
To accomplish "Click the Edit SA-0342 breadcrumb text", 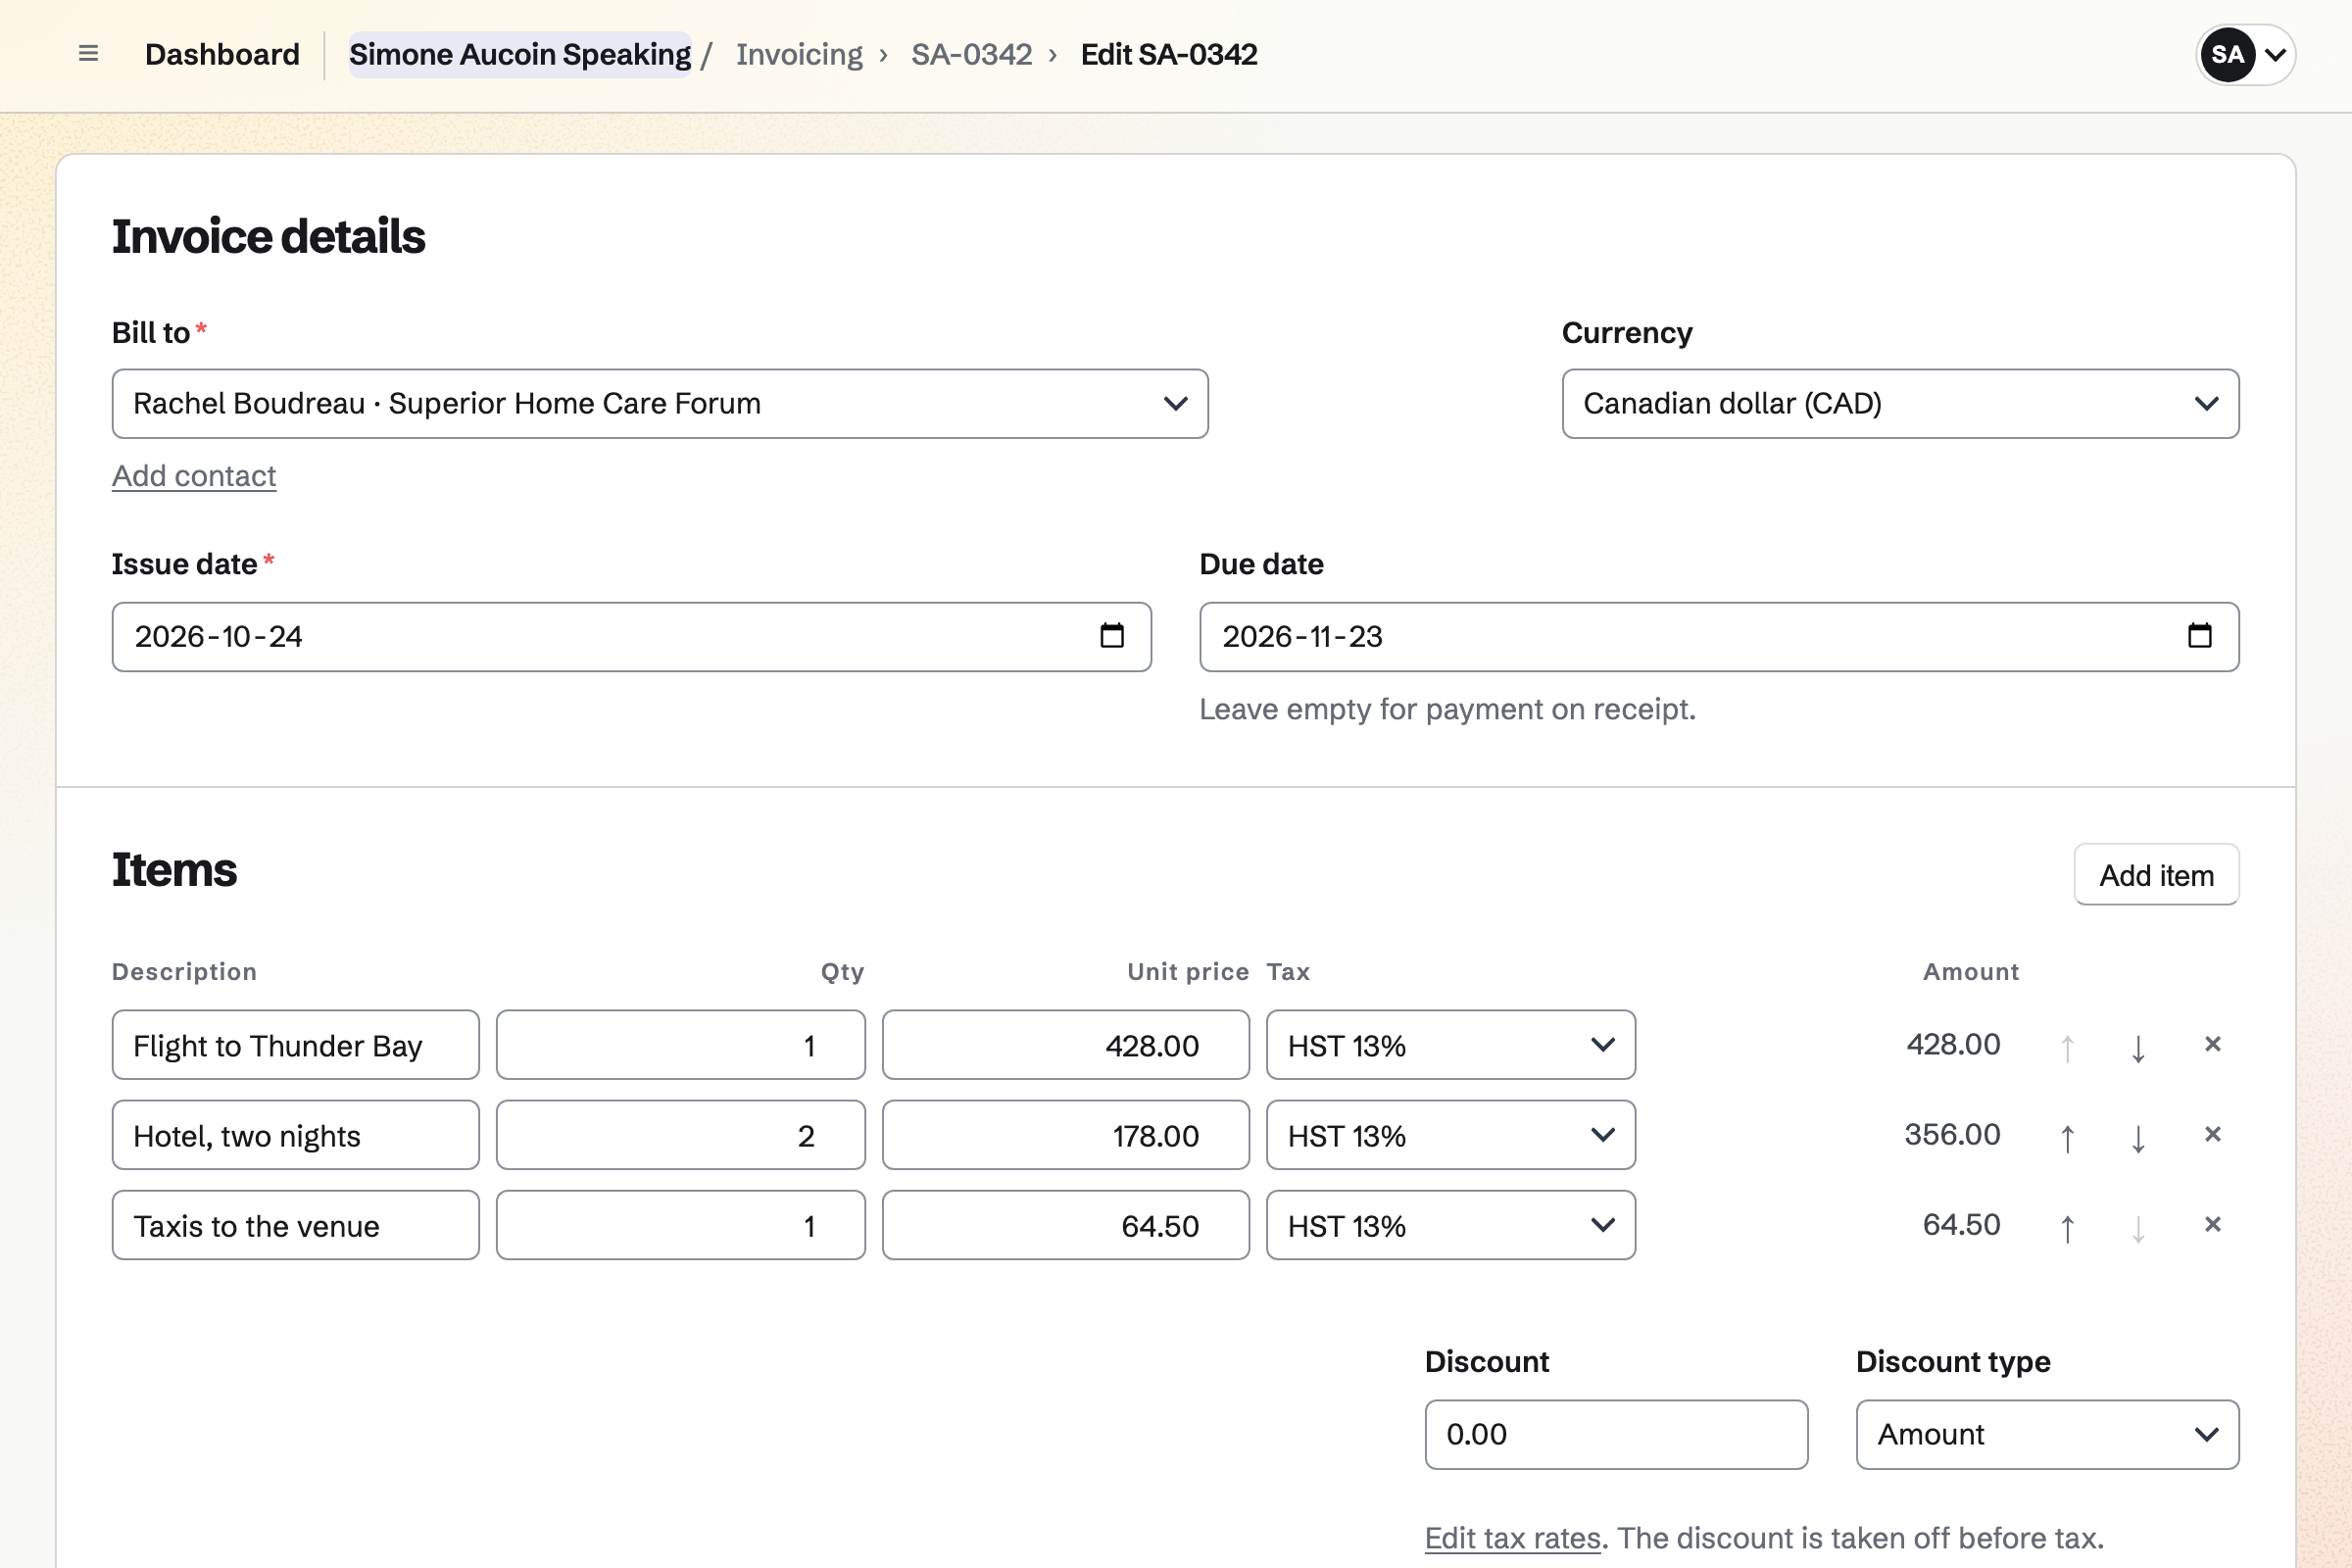I will [1169, 54].
